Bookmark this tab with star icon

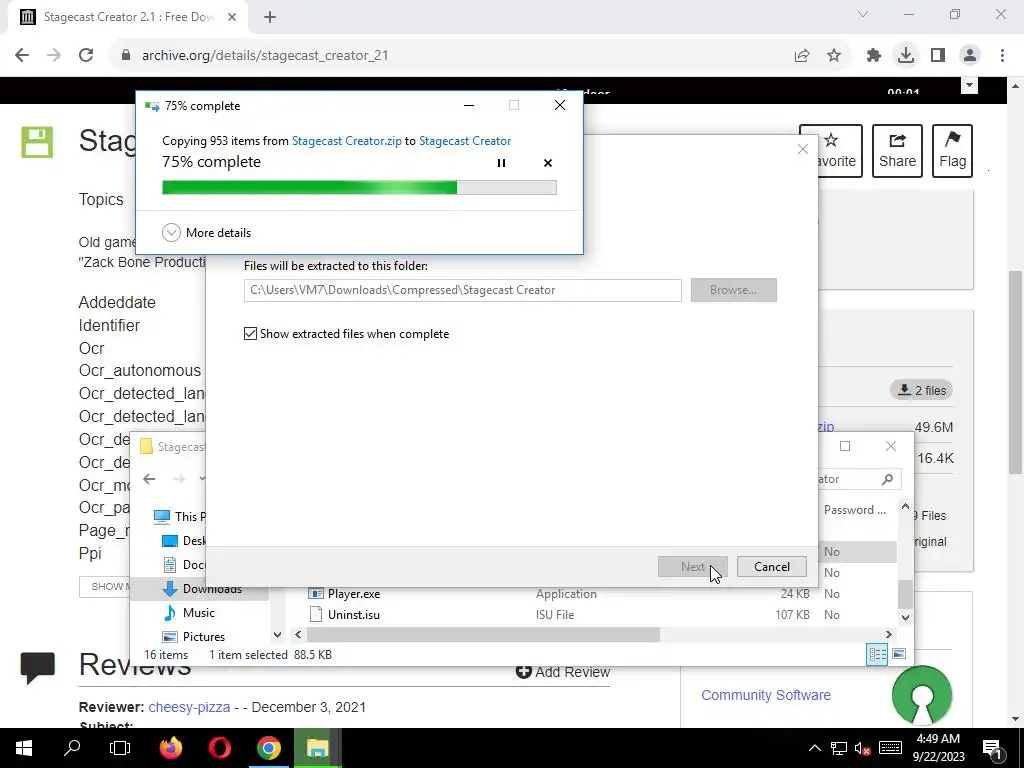834,56
